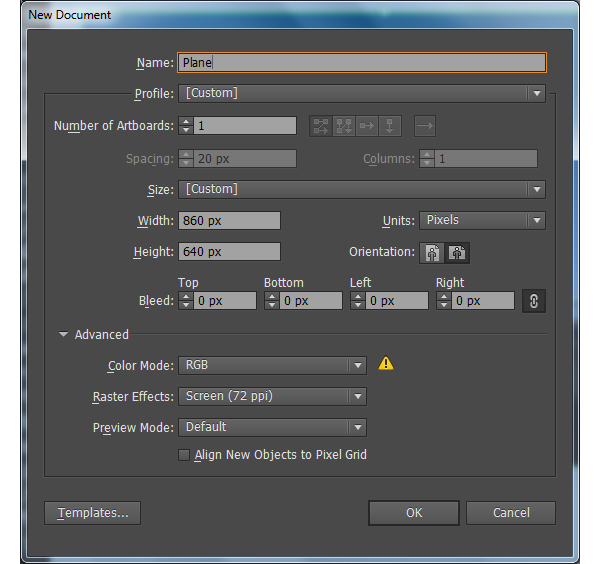600x564 pixels.
Task: Confirm with the OK button
Action: [x=414, y=513]
